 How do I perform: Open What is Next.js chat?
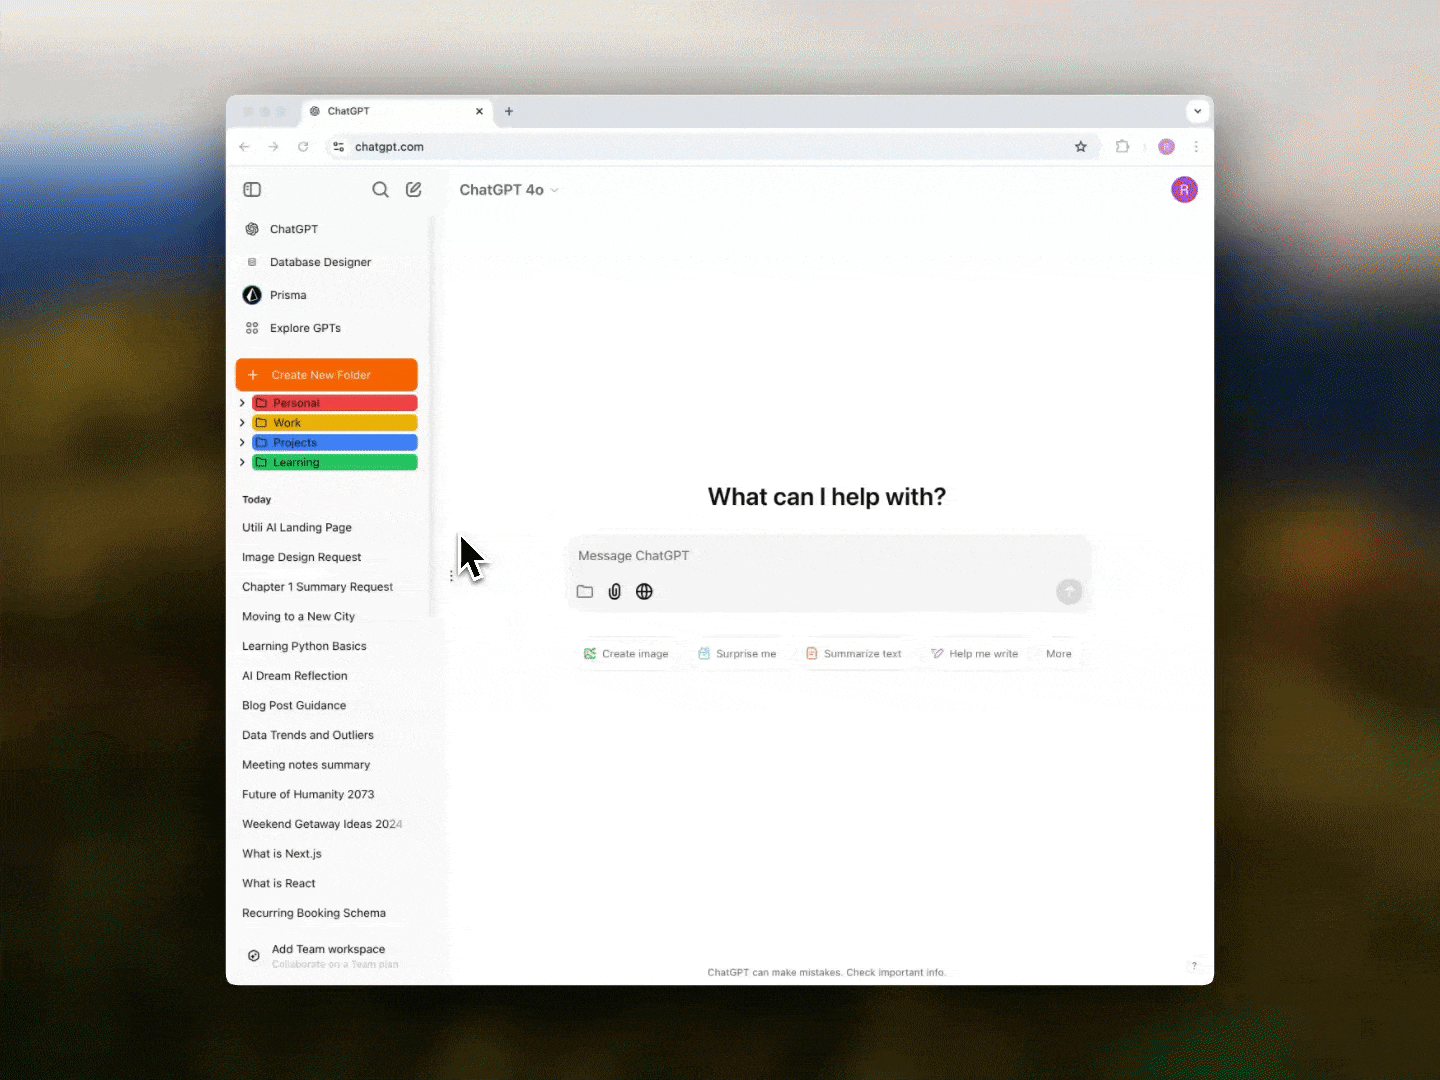coord(282,854)
